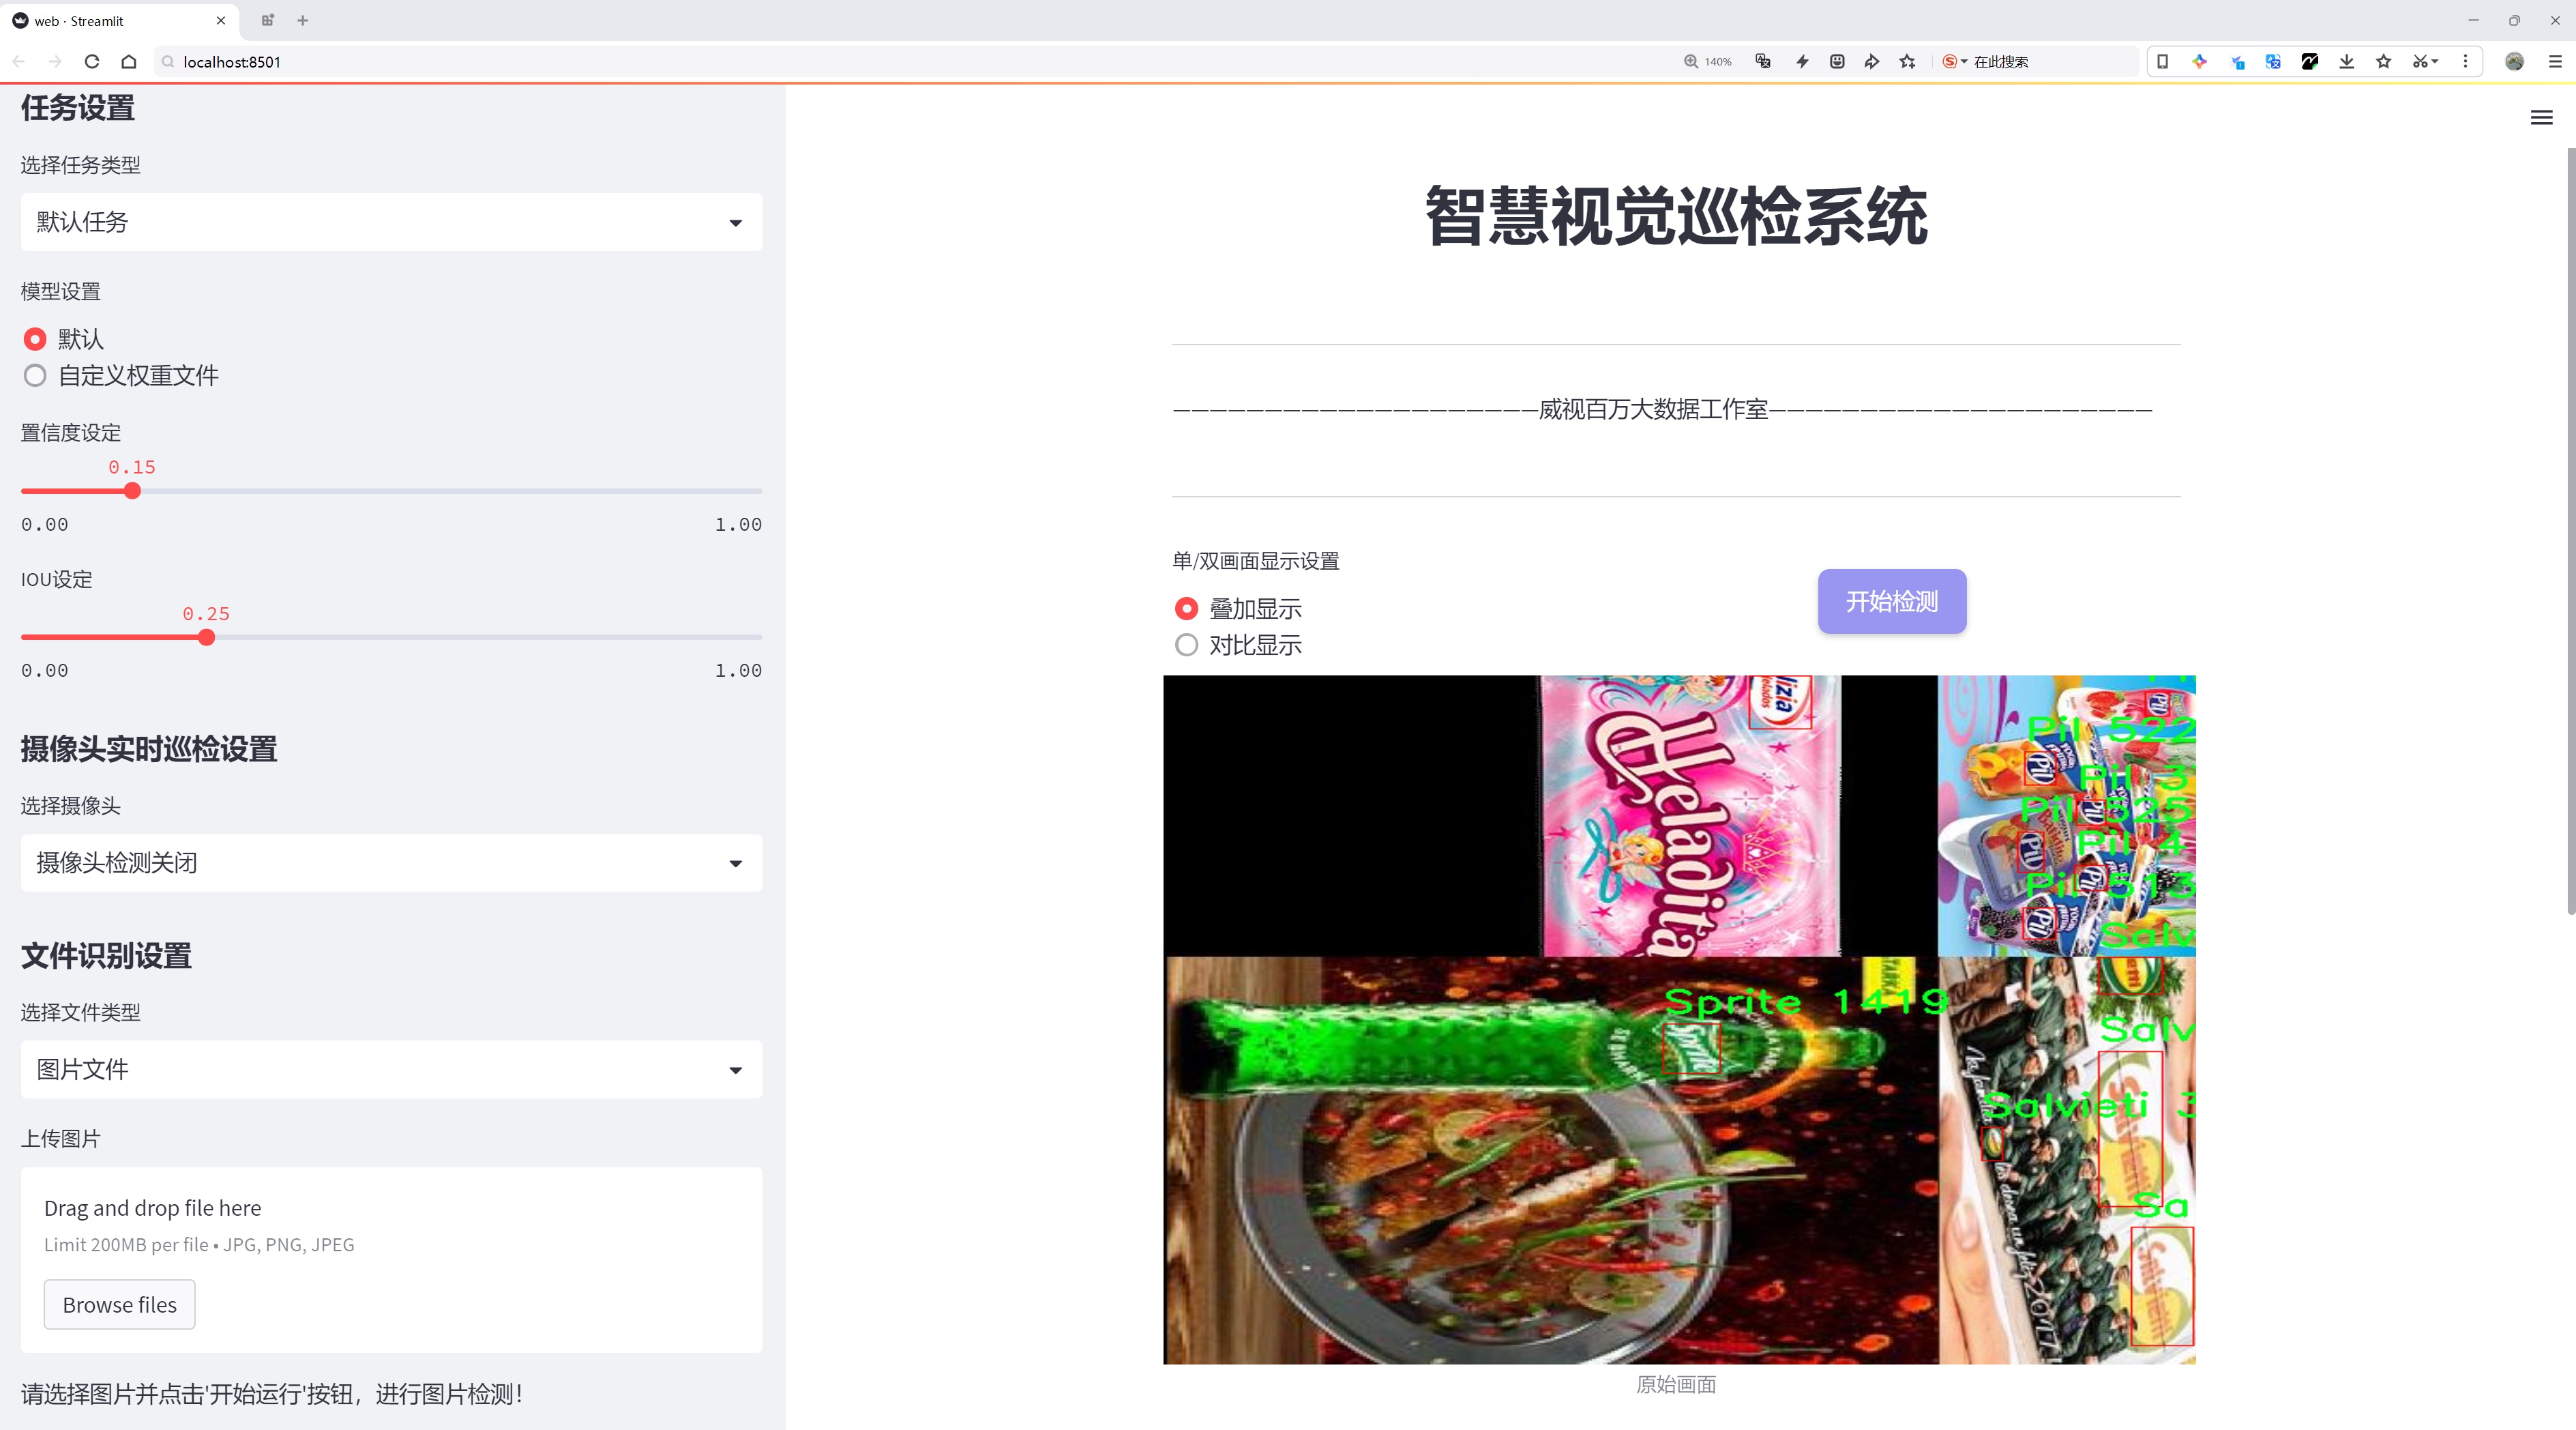
Task: Click the blue notification extension icon
Action: tap(2237, 62)
